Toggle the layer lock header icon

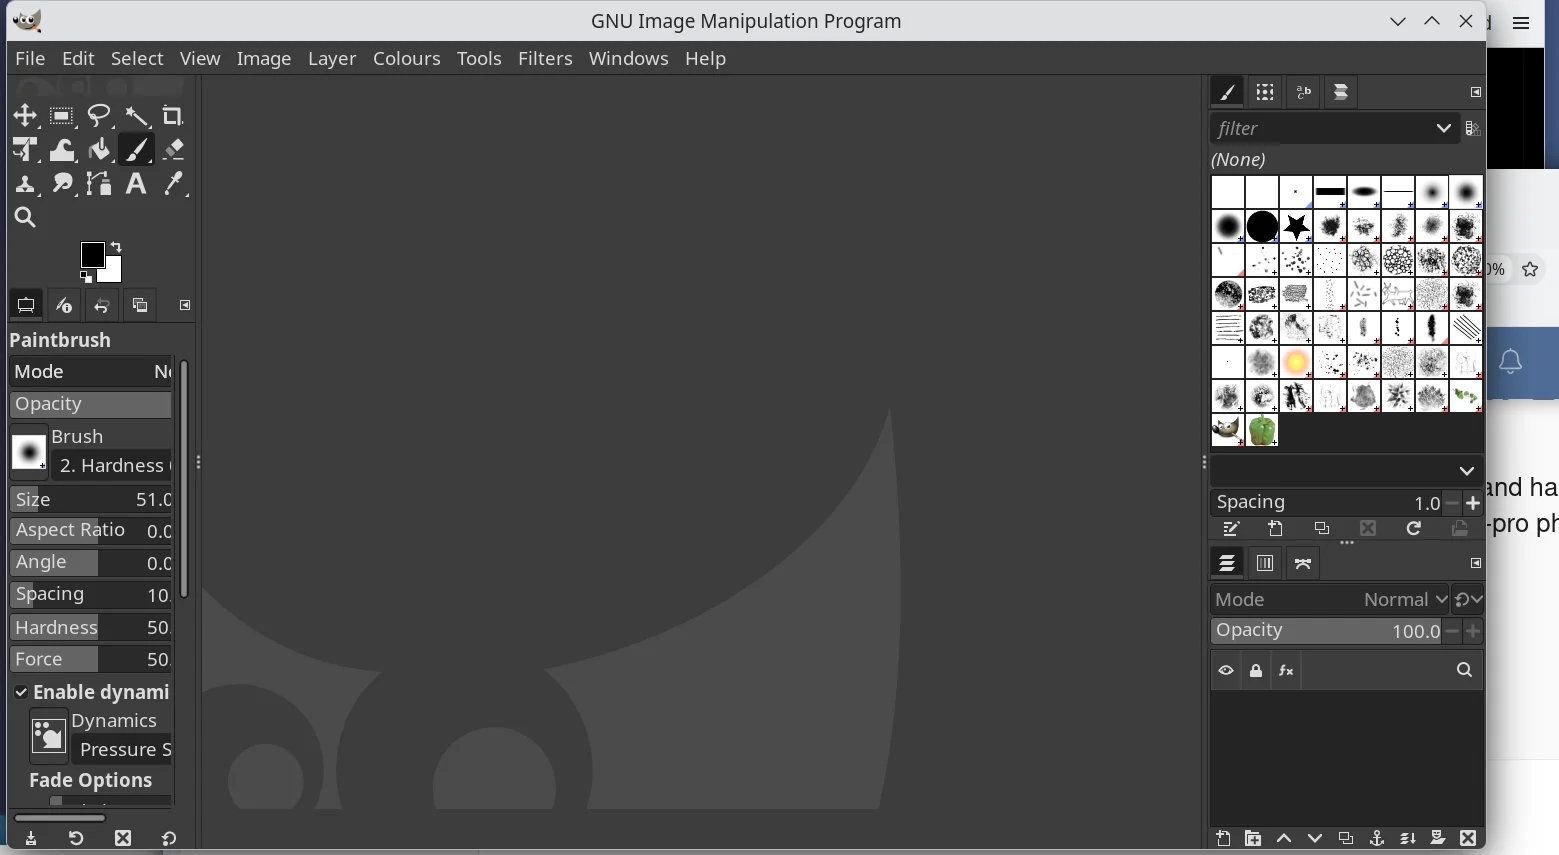(1256, 671)
